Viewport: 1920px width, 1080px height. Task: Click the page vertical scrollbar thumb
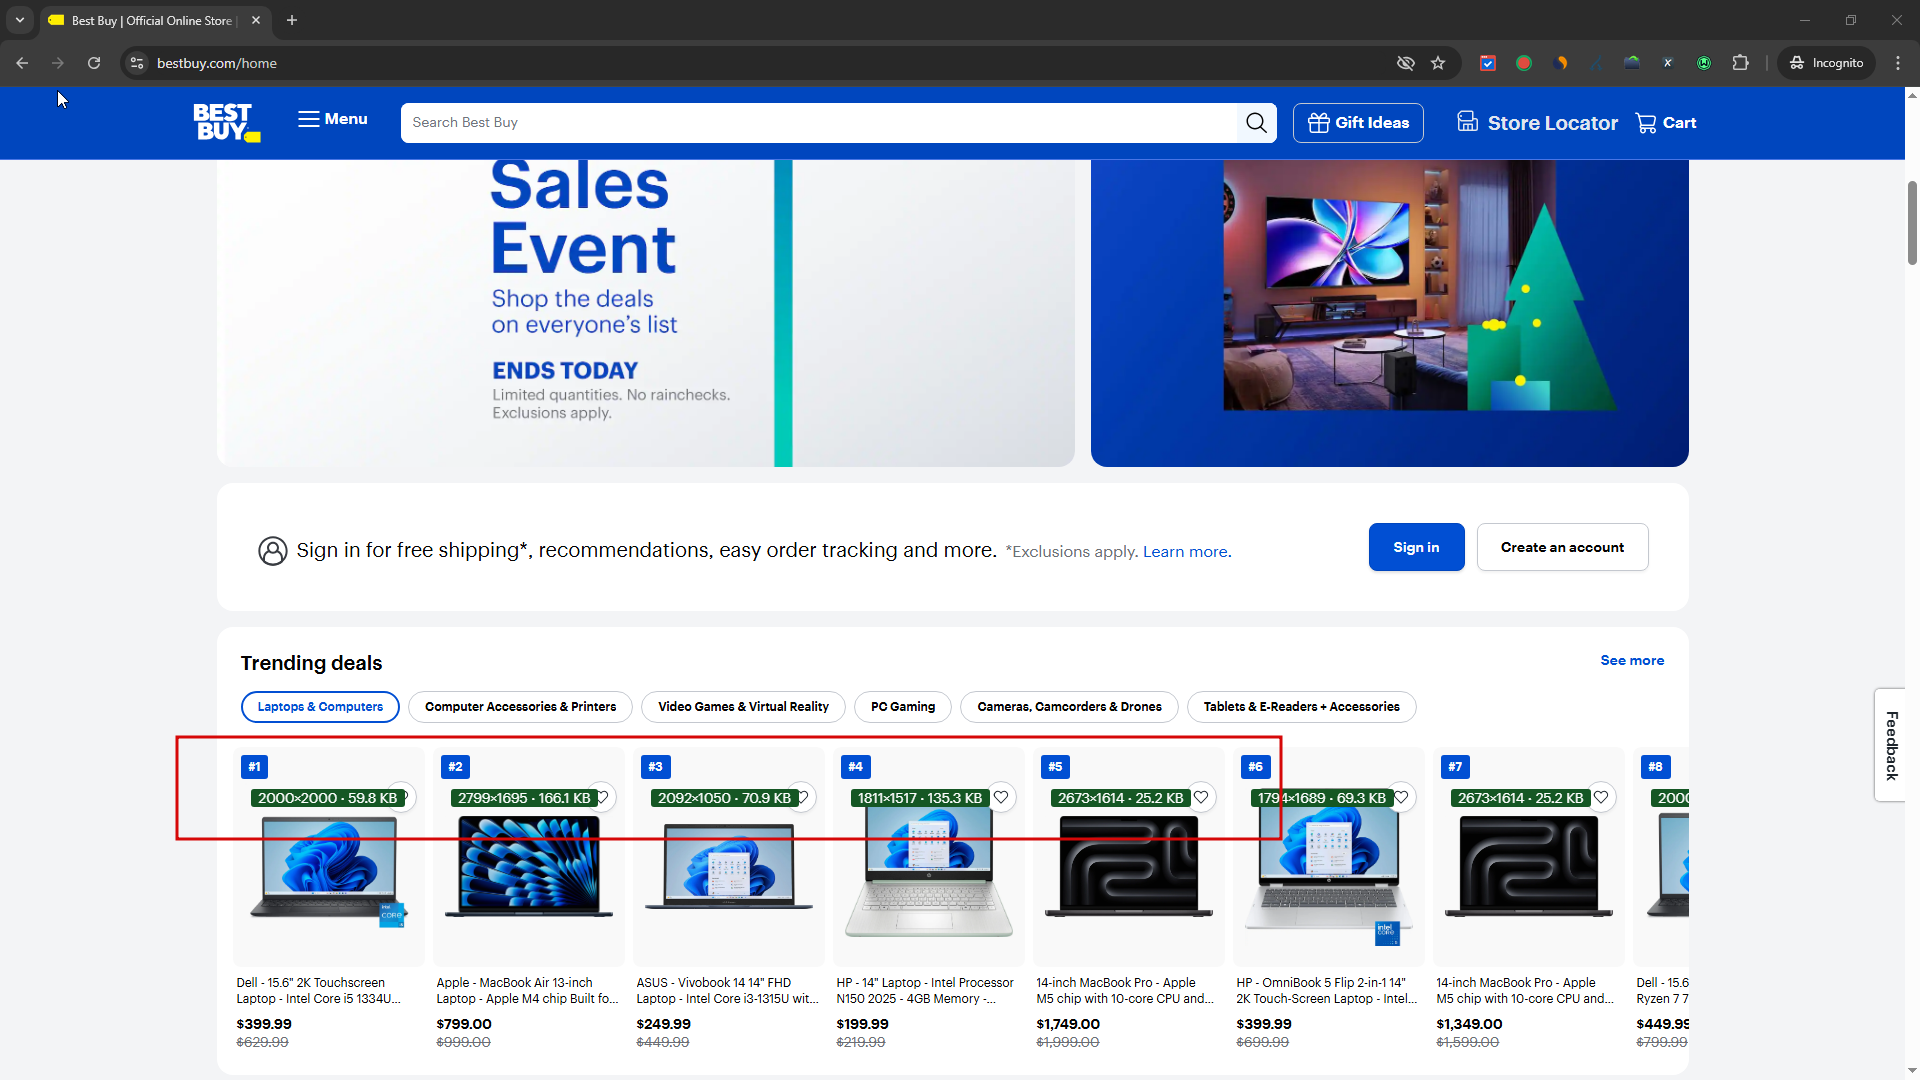click(1912, 222)
